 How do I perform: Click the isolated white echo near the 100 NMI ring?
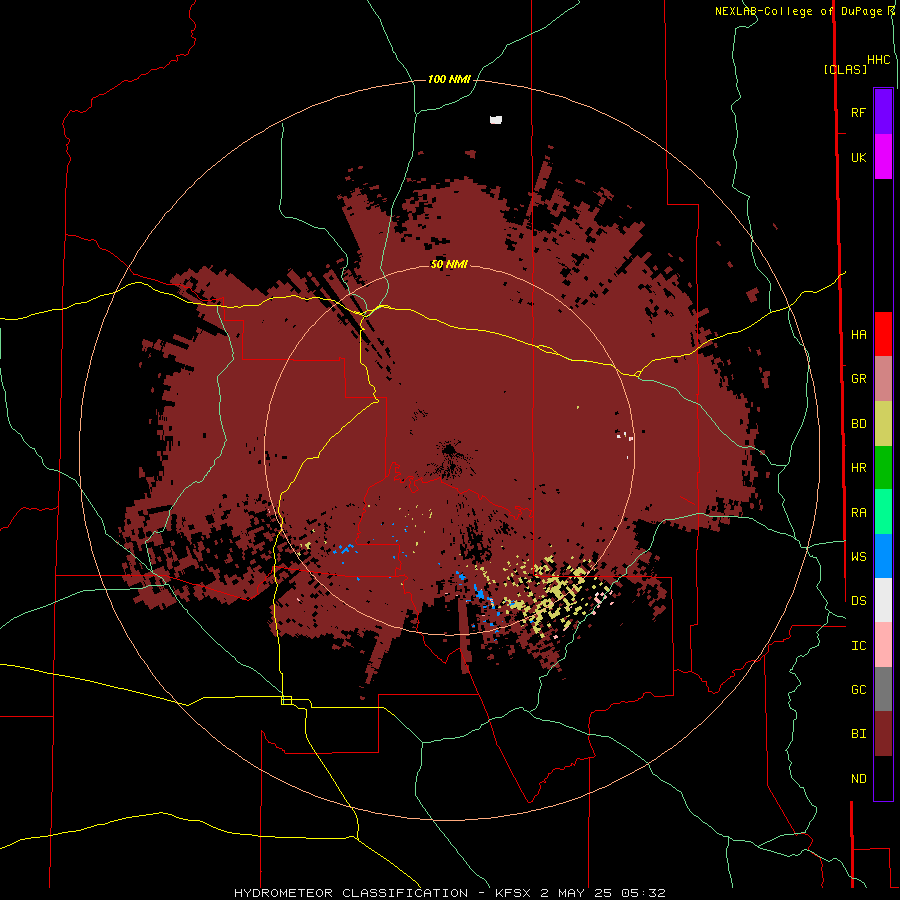coord(496,119)
